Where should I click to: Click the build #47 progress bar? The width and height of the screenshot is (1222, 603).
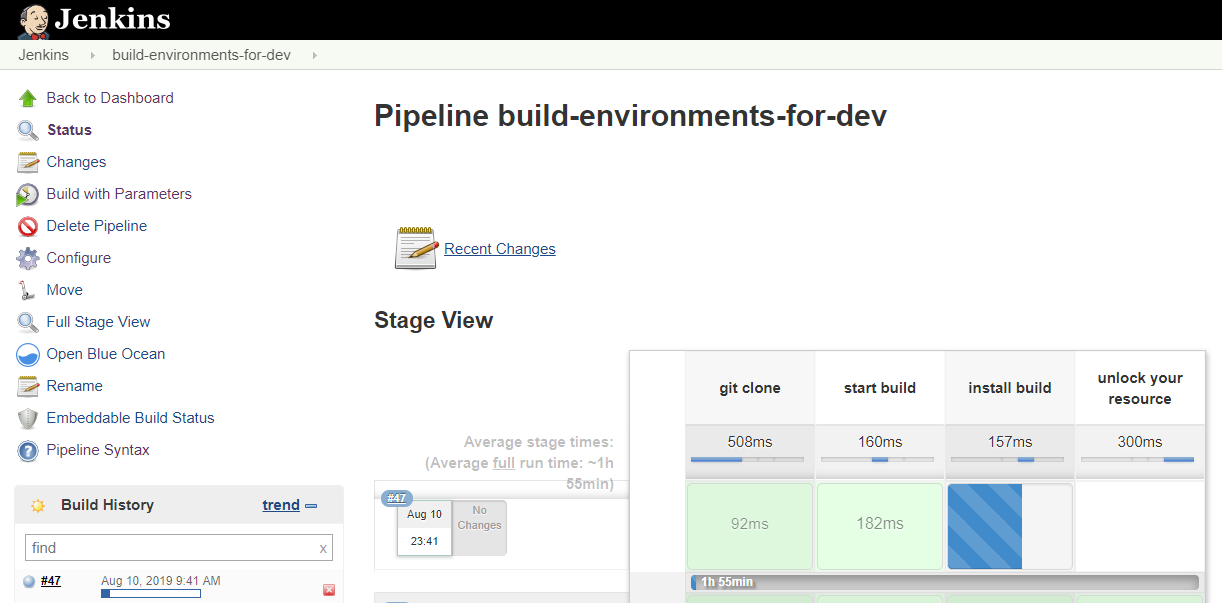[x=151, y=594]
